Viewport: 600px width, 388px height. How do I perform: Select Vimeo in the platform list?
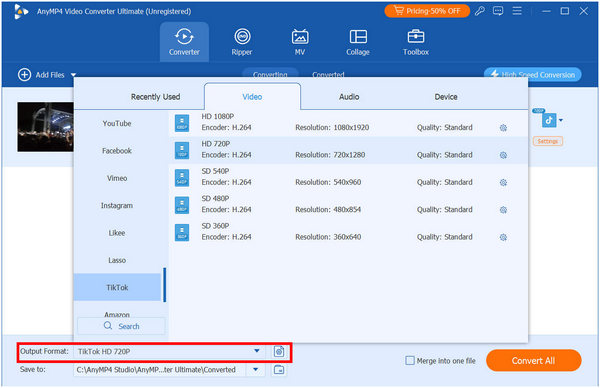tap(117, 178)
